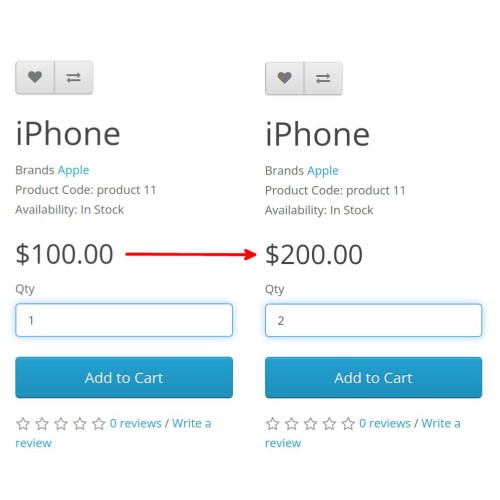This screenshot has height=500, width=500.
Task: Click the compare arrows icon on left product
Action: point(73,78)
